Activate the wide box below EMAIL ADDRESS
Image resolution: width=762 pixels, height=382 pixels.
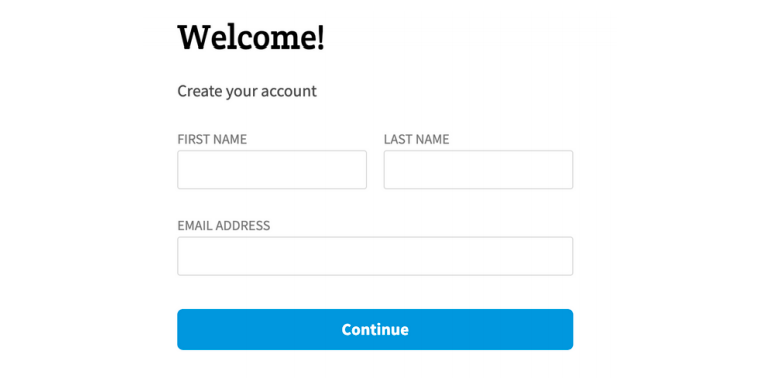tap(375, 256)
